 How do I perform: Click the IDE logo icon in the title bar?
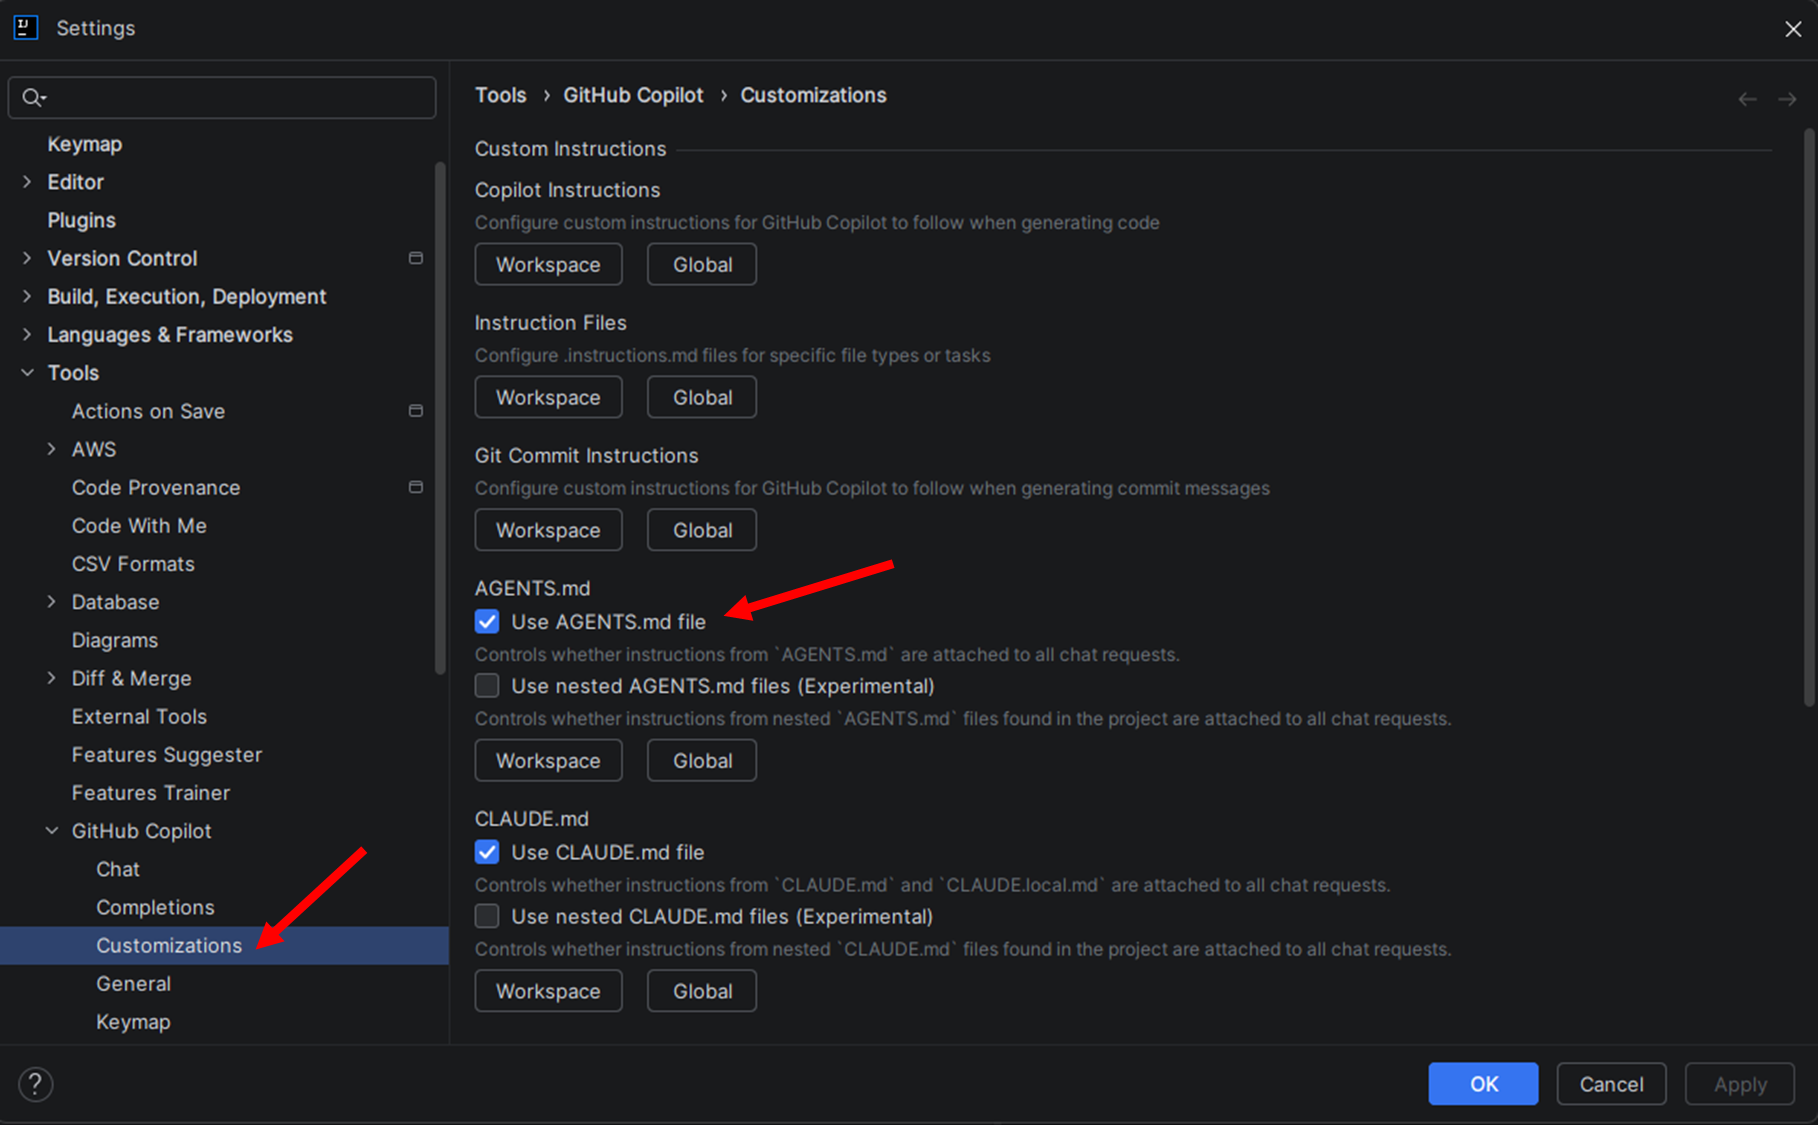pyautogui.click(x=25, y=27)
